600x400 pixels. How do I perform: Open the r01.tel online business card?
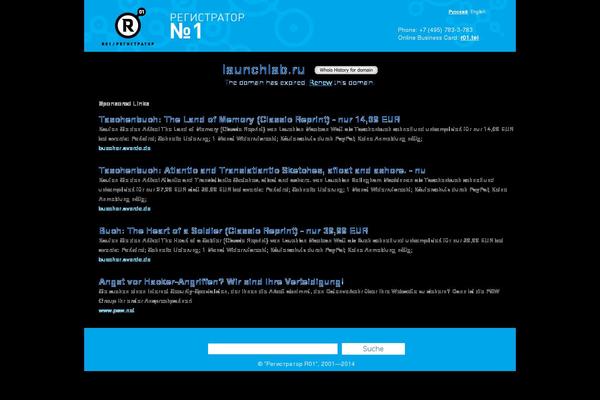(x=470, y=38)
